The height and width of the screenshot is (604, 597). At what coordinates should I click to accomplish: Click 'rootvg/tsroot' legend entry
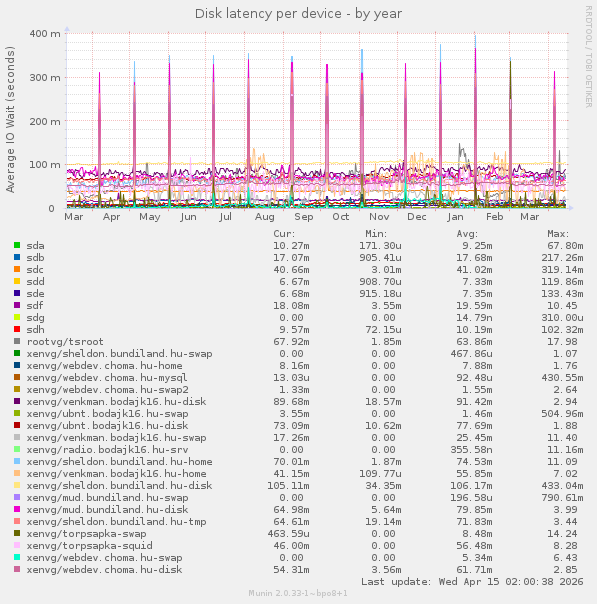[65, 342]
